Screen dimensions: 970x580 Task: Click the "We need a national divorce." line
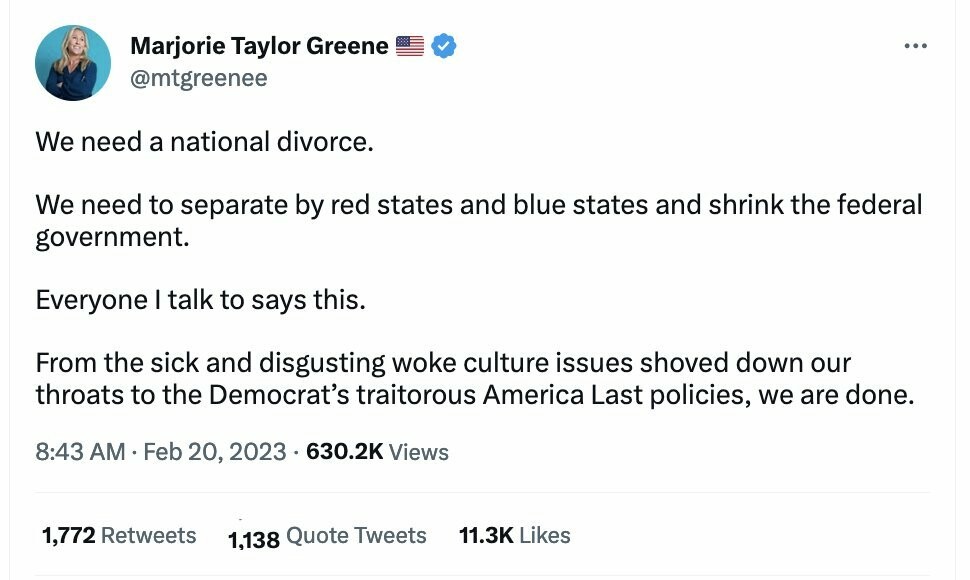[204, 141]
